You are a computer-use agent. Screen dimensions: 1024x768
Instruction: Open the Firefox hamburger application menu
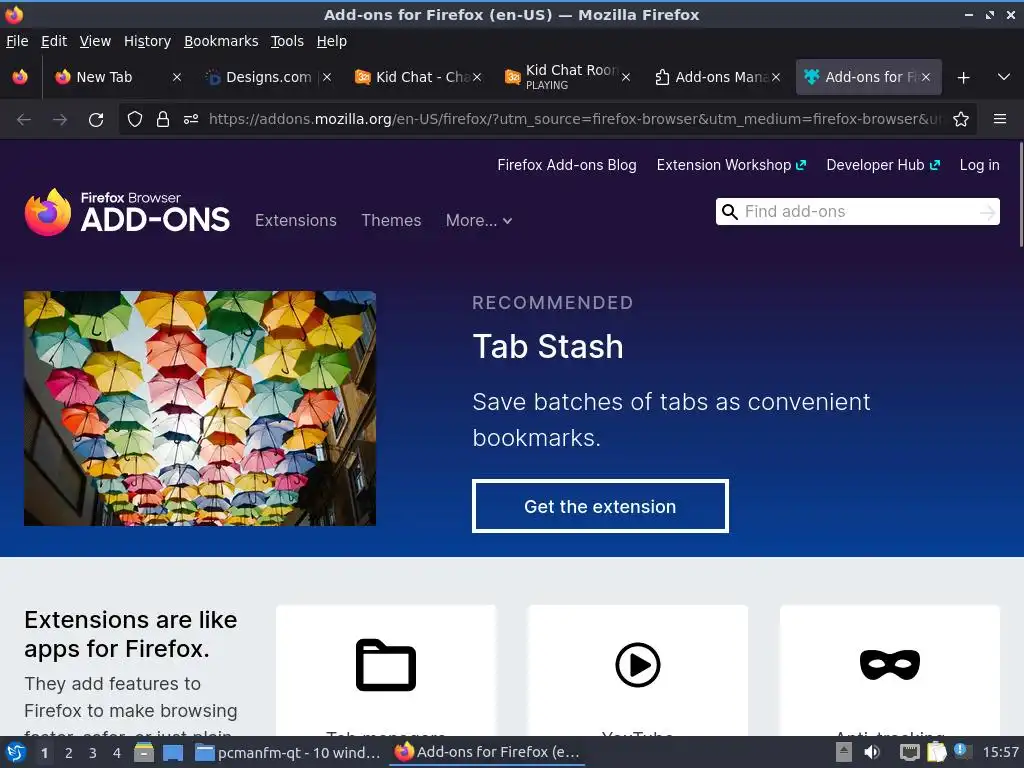pos(1000,119)
